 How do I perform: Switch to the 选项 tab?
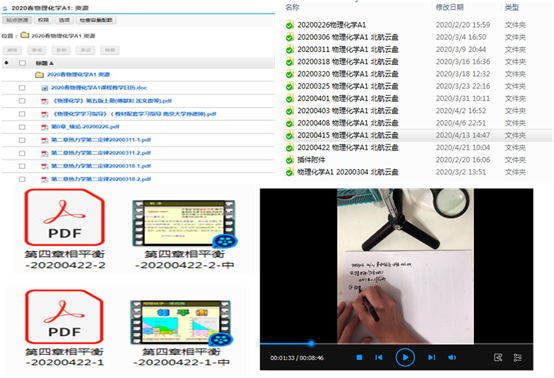tap(64, 20)
